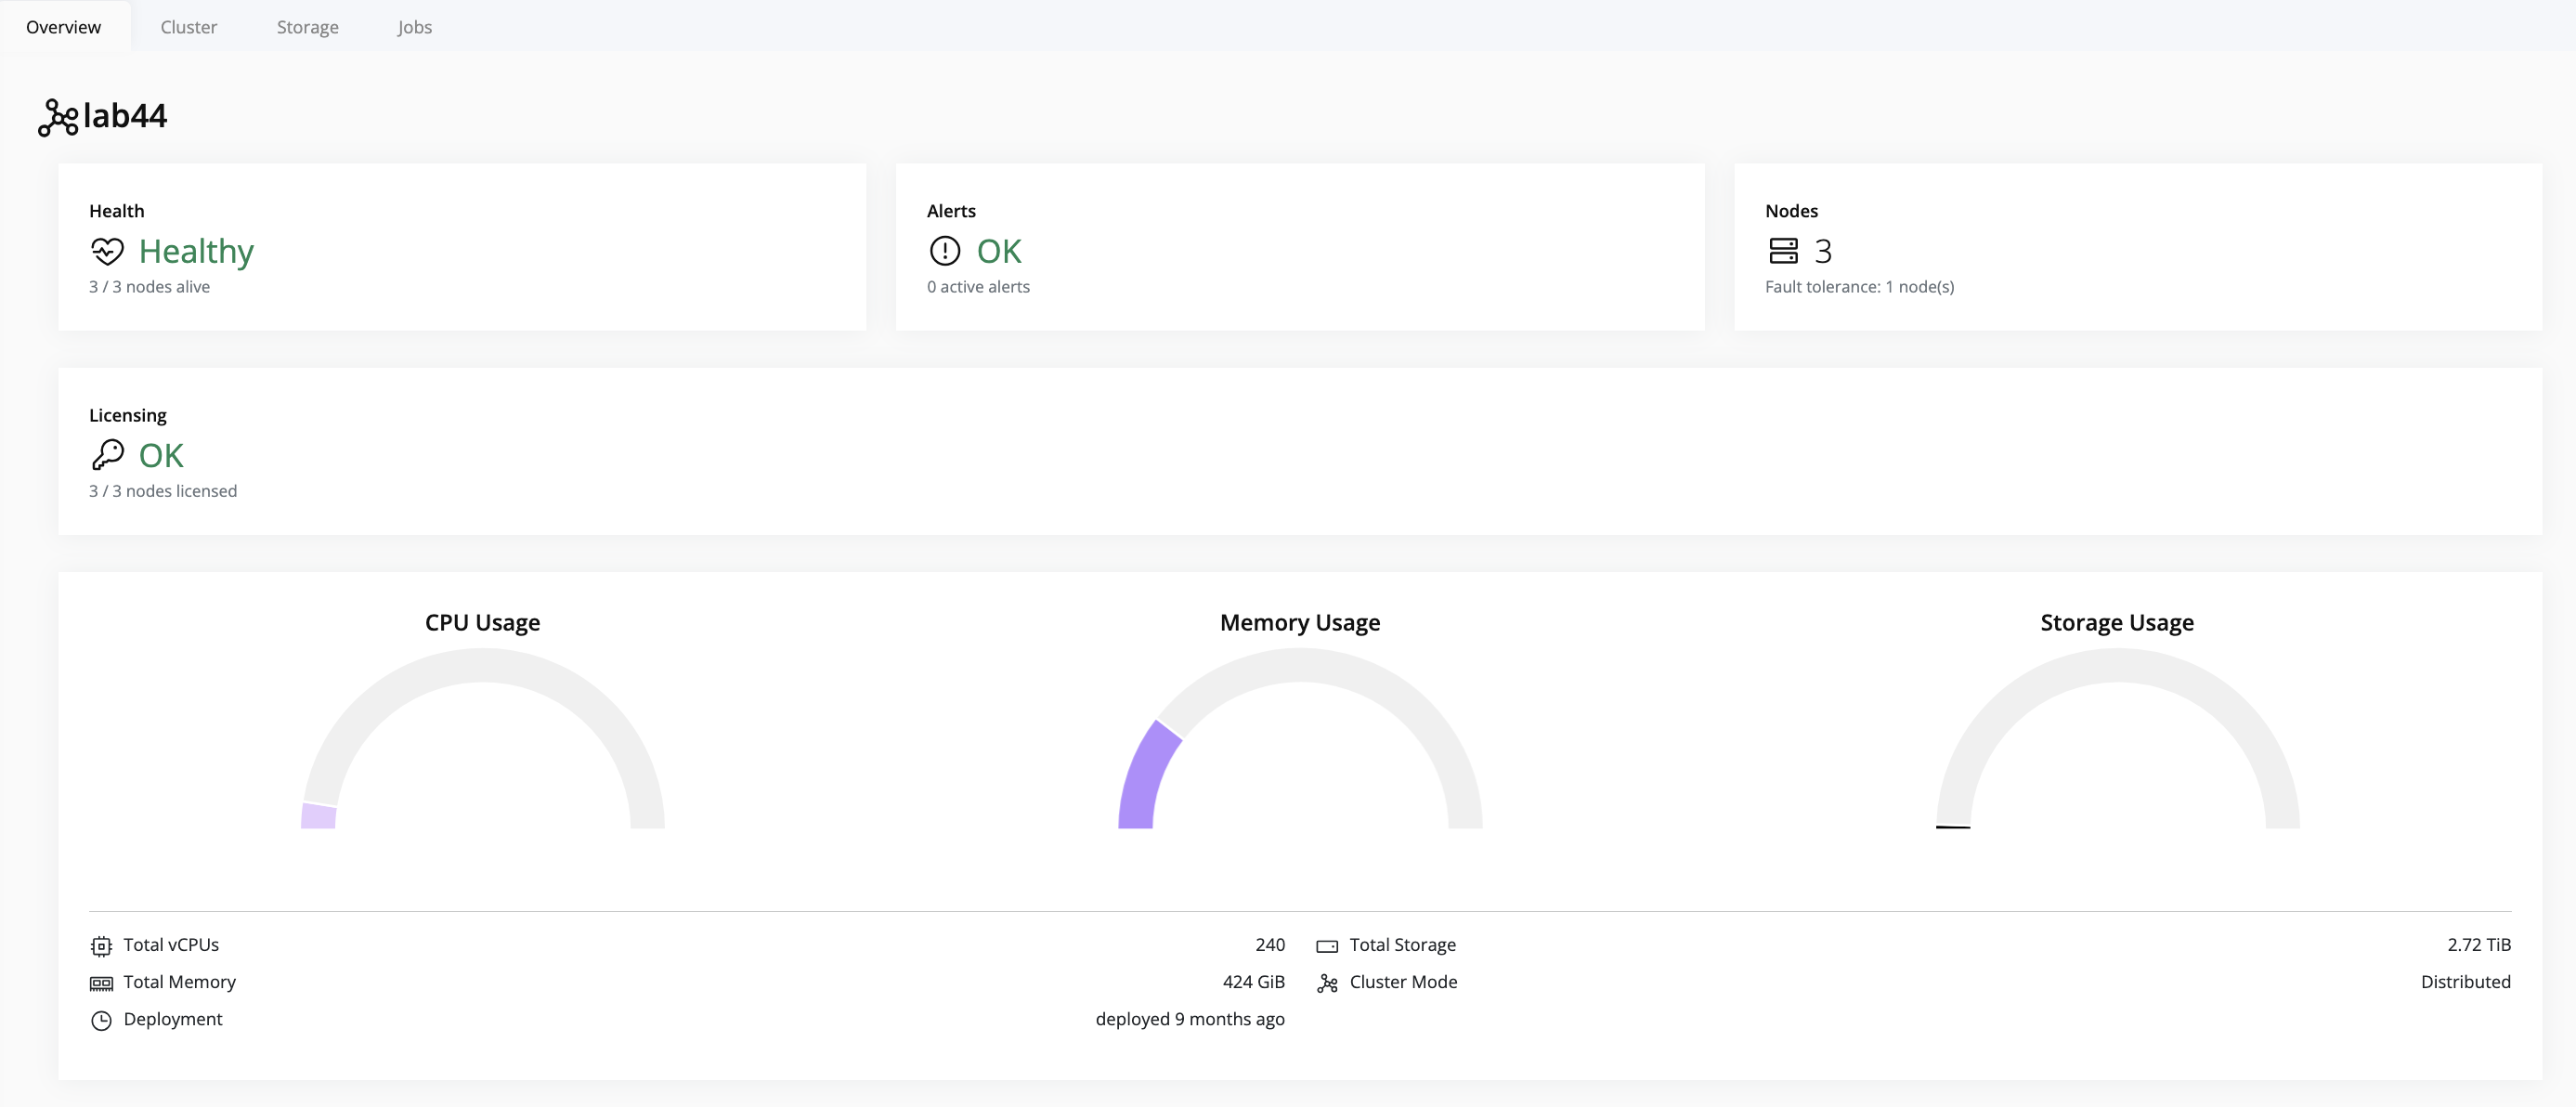Click the lab44 cluster network icon
Screen dimensions: 2576x1107
pos(58,117)
